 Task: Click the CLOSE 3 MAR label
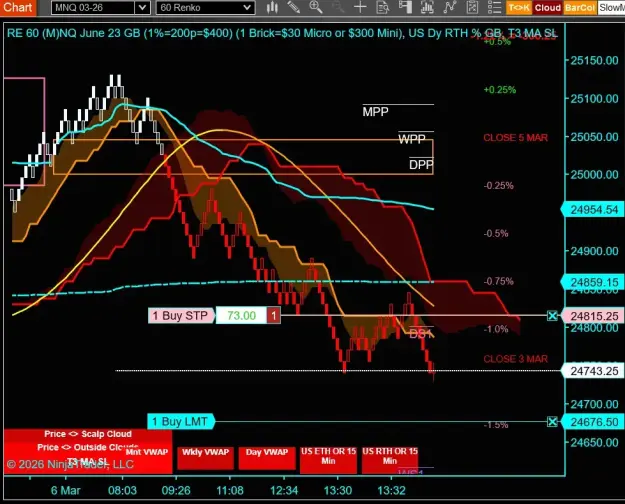[515, 359]
